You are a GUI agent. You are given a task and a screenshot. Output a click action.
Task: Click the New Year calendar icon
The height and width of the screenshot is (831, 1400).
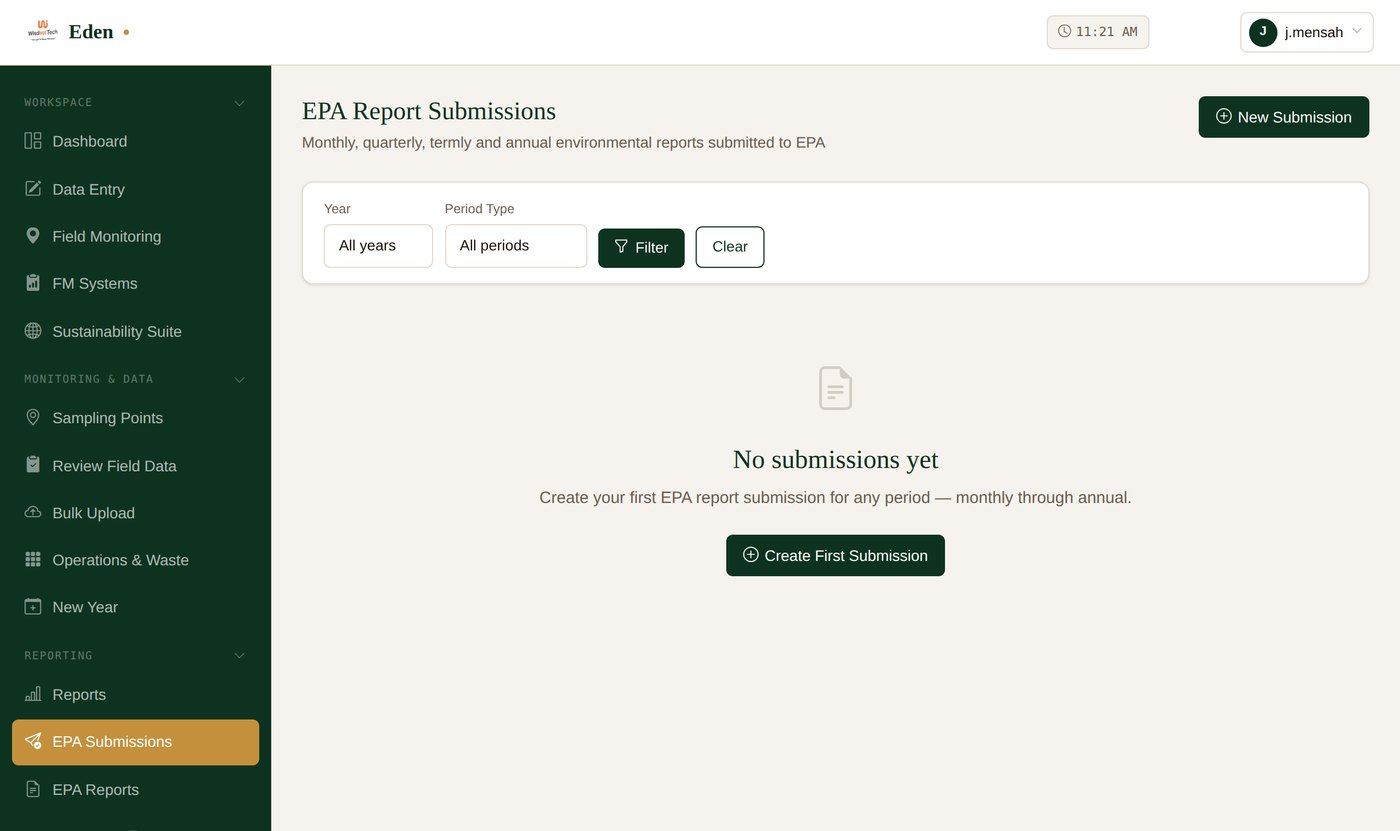(x=33, y=607)
